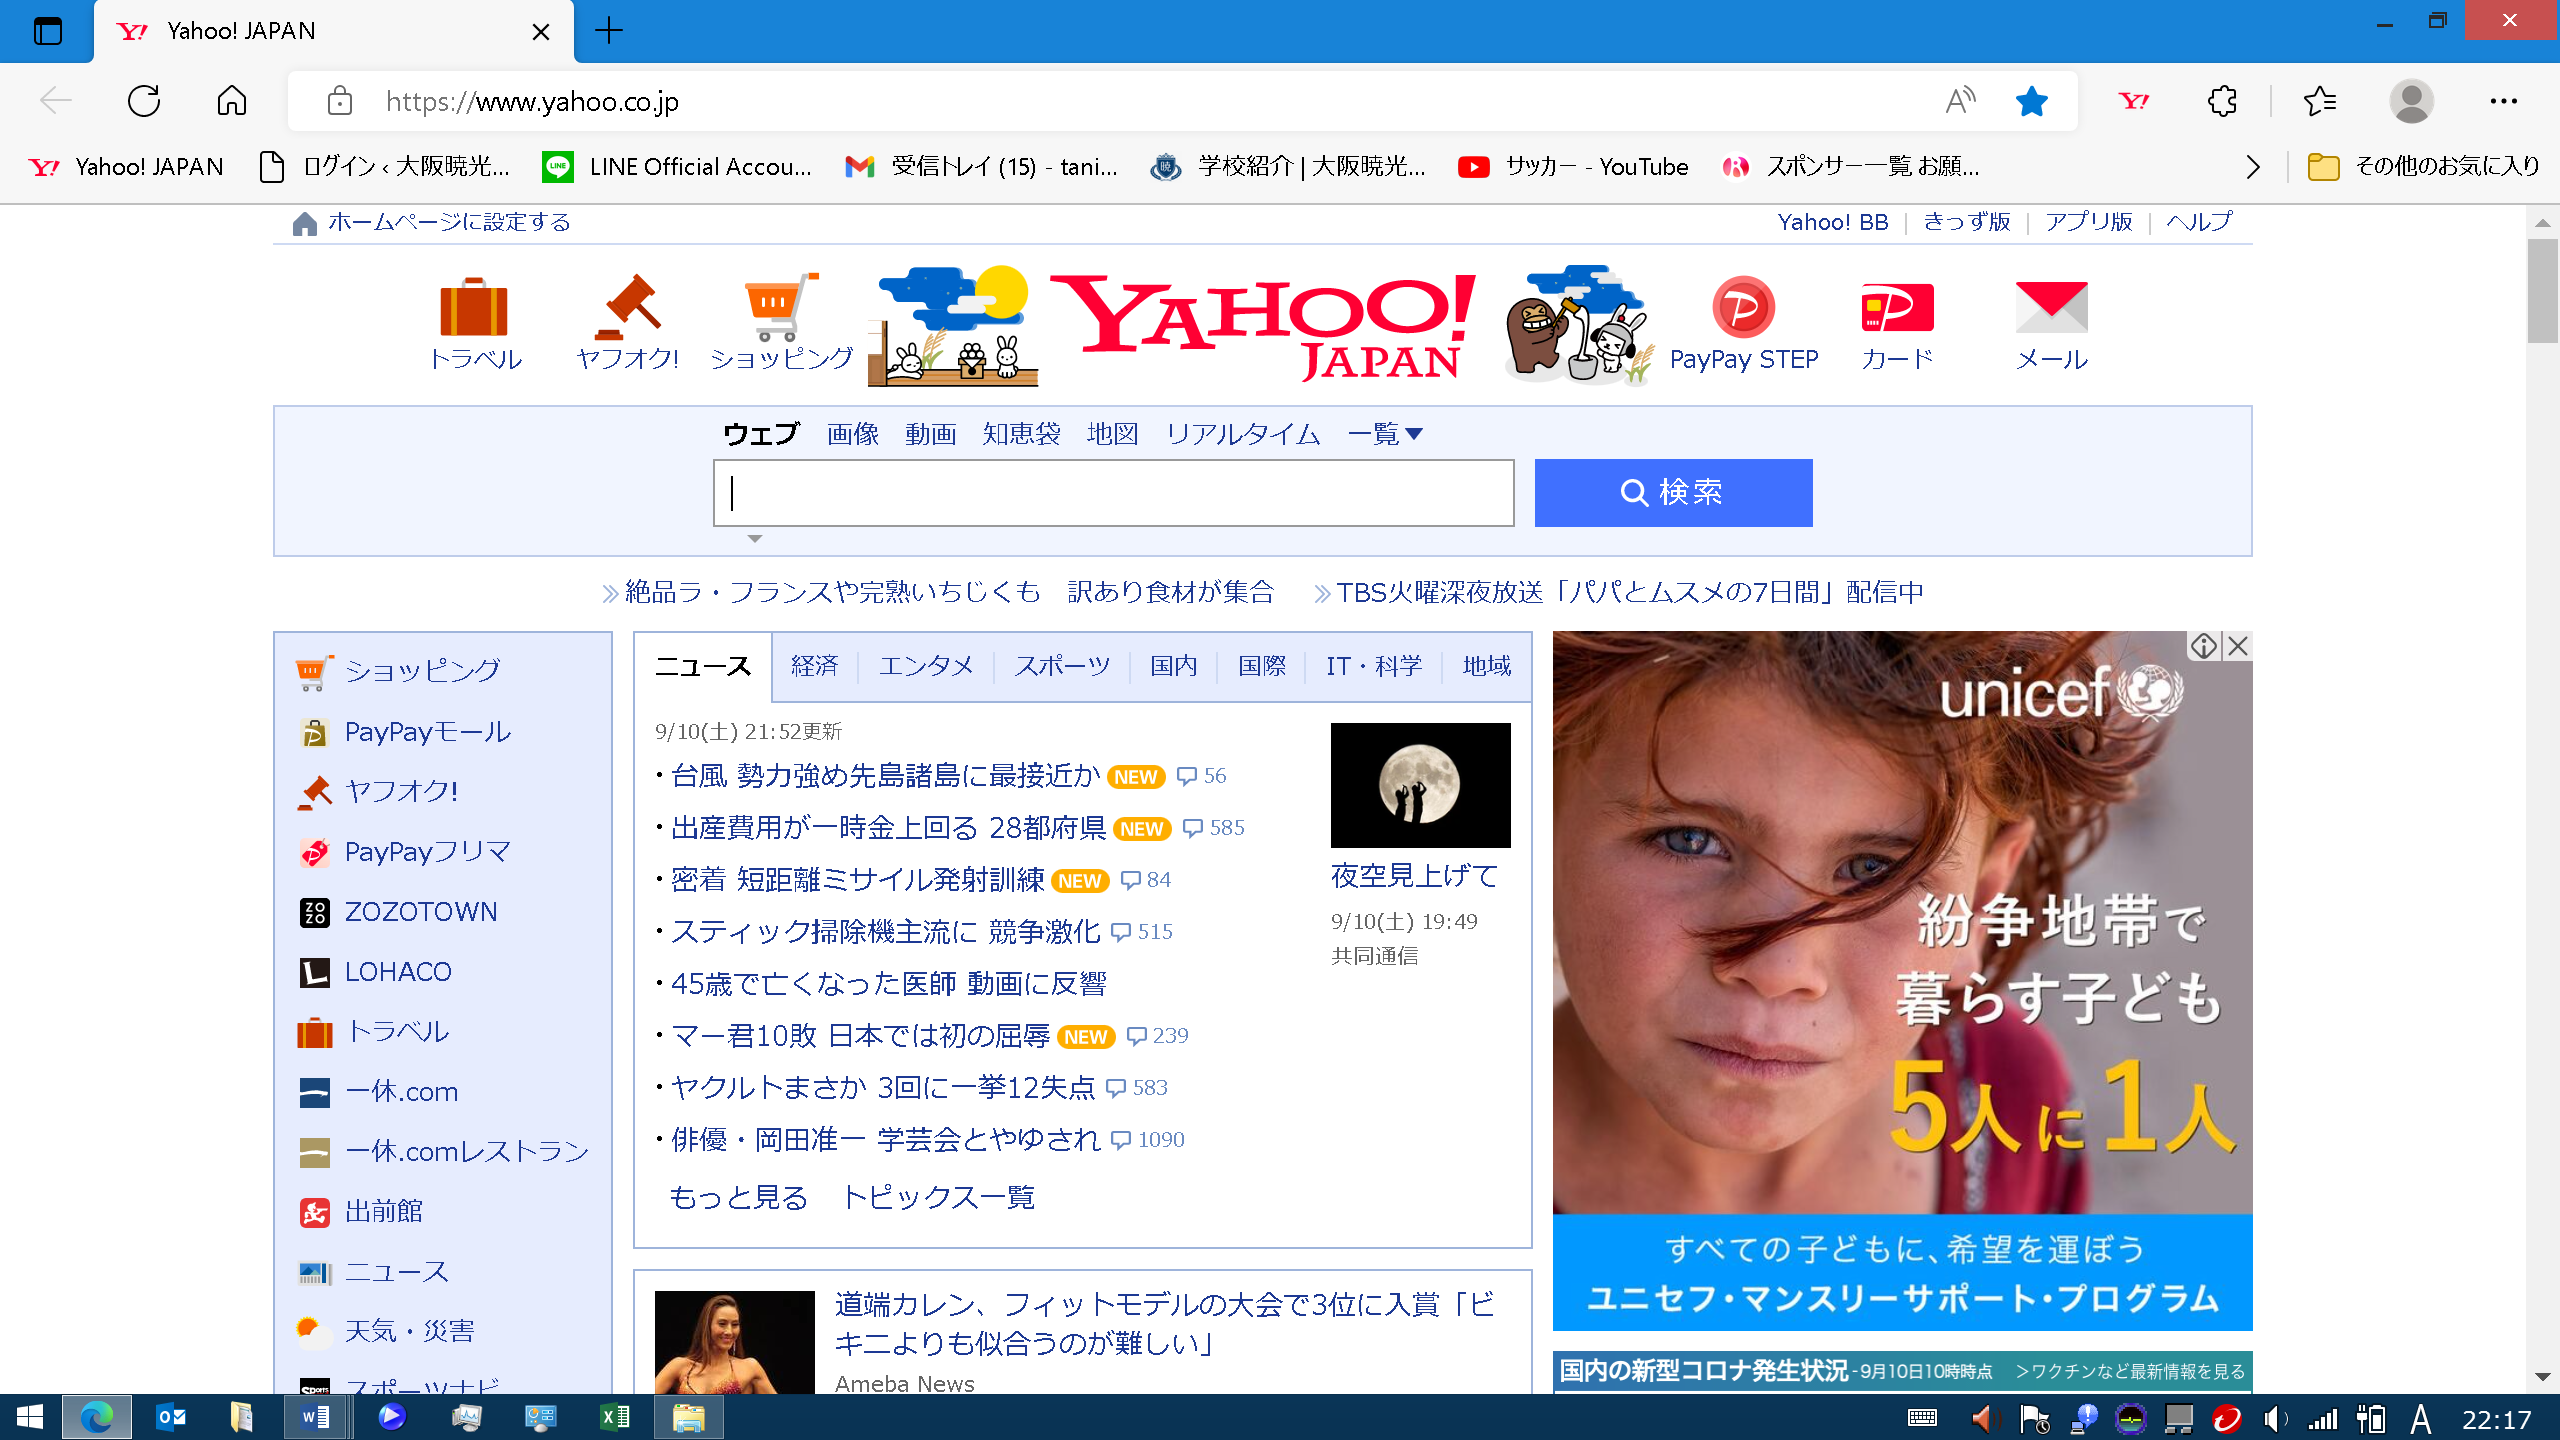Select リアルタイム search option
The image size is (2560, 1440).
(x=1243, y=434)
